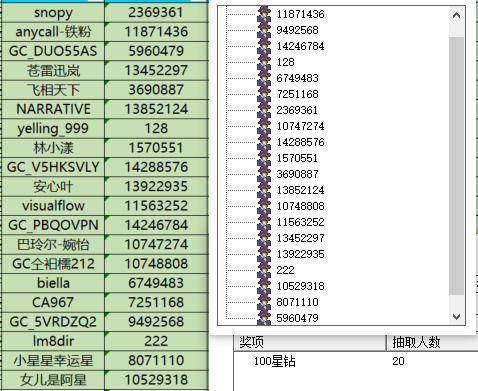Click spreadsheet cell 11563252 next to visualflow
Screen dimensions: 478x391
[x=156, y=206]
